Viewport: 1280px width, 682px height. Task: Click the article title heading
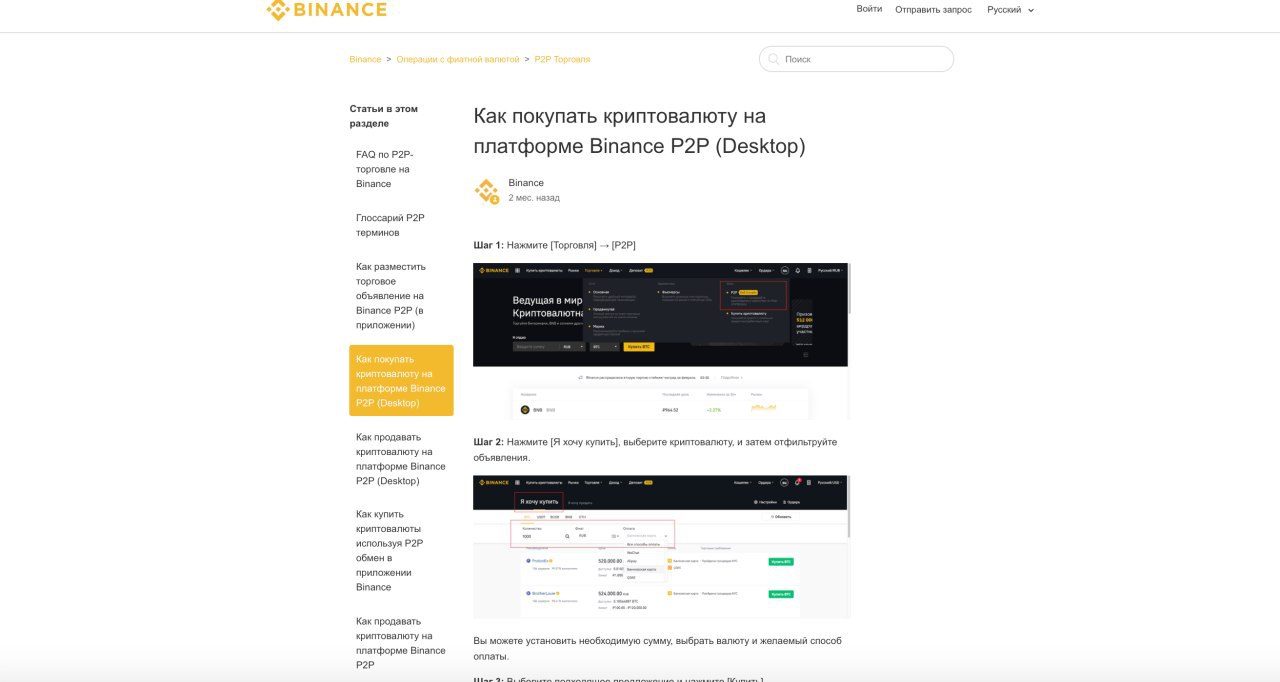pyautogui.click(x=639, y=131)
